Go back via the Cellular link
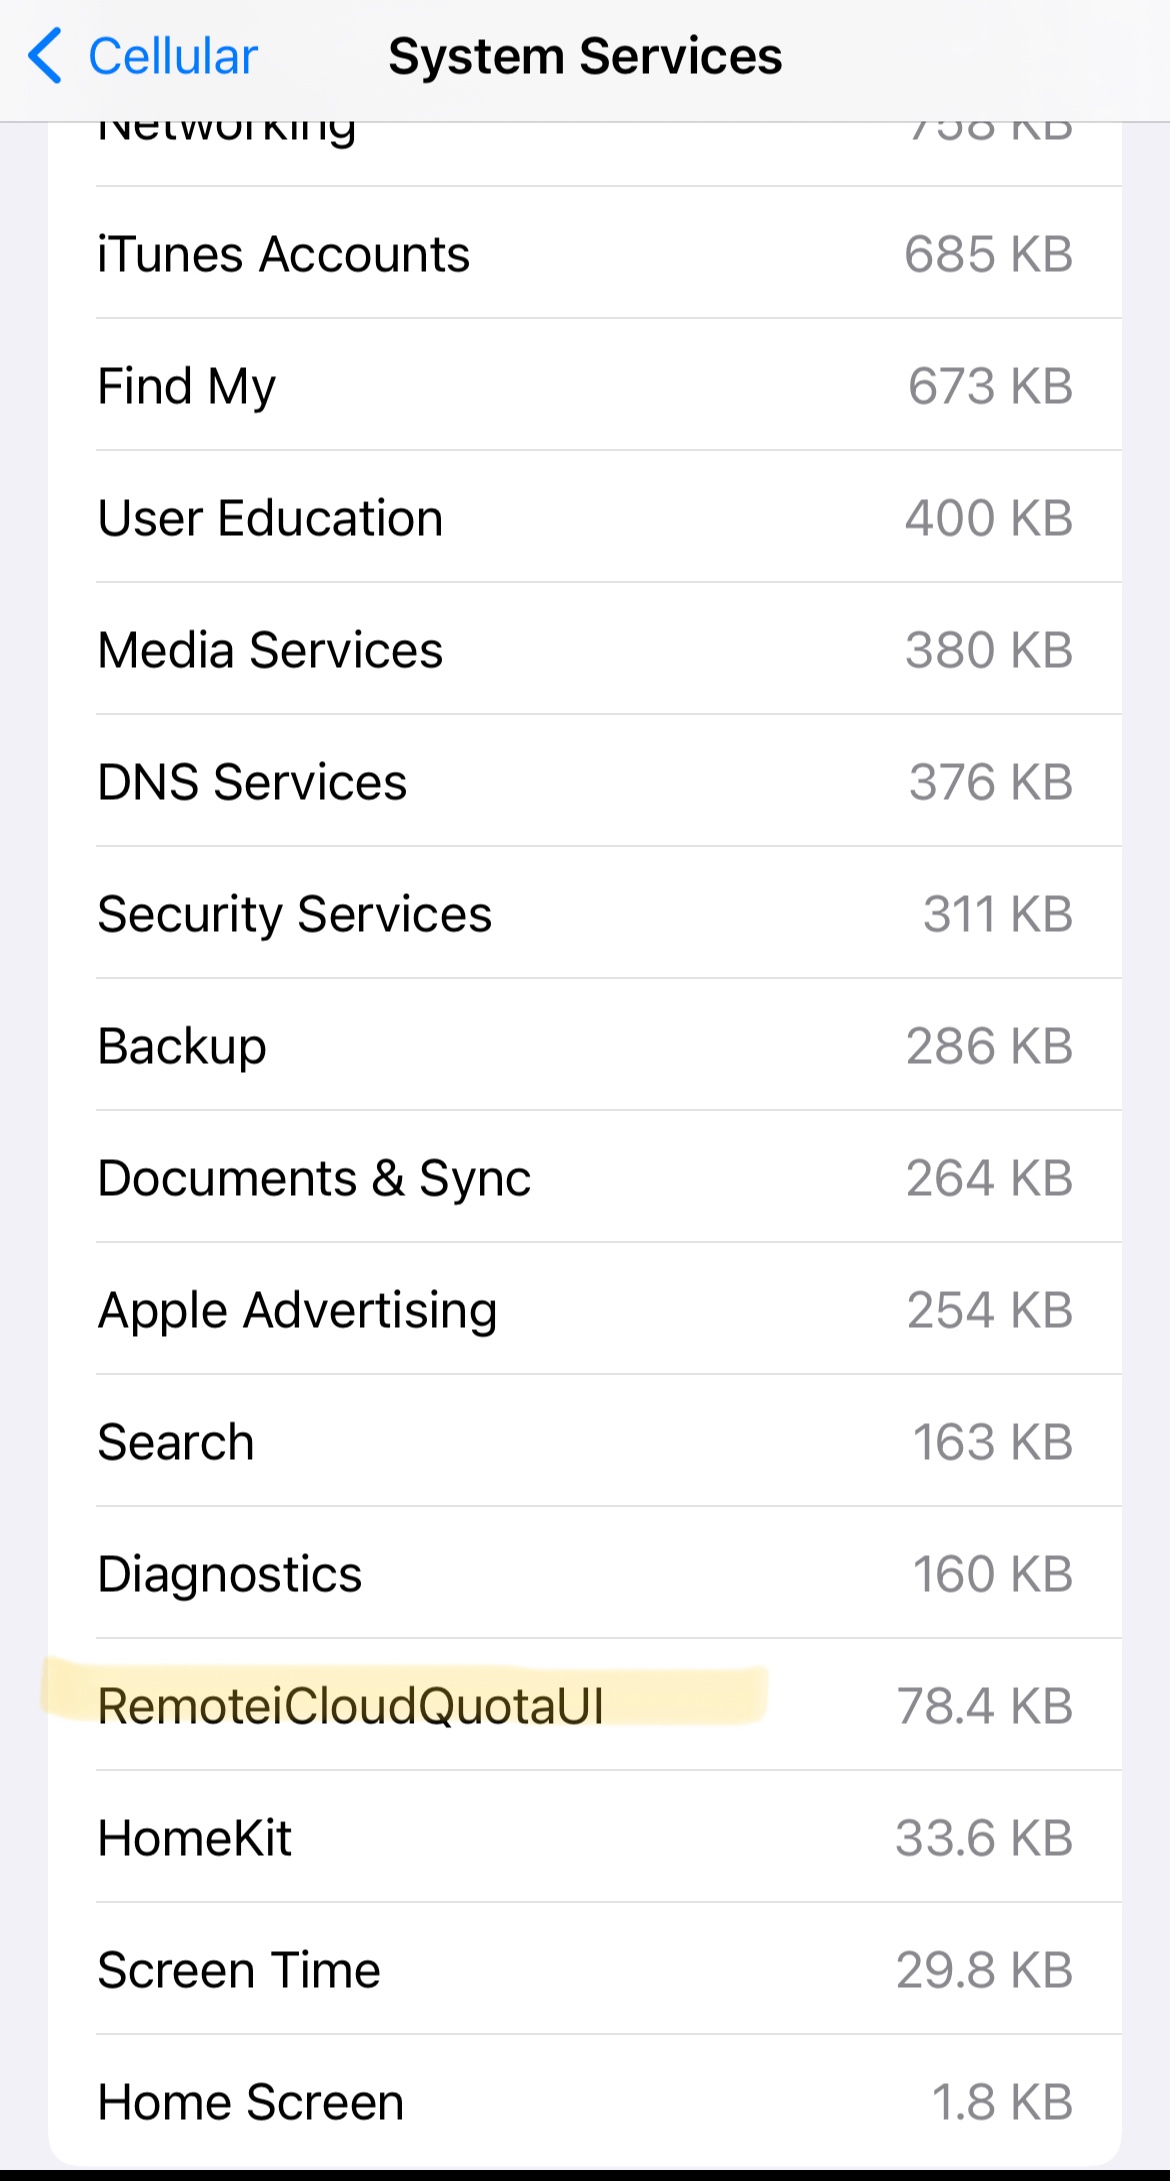 172,56
